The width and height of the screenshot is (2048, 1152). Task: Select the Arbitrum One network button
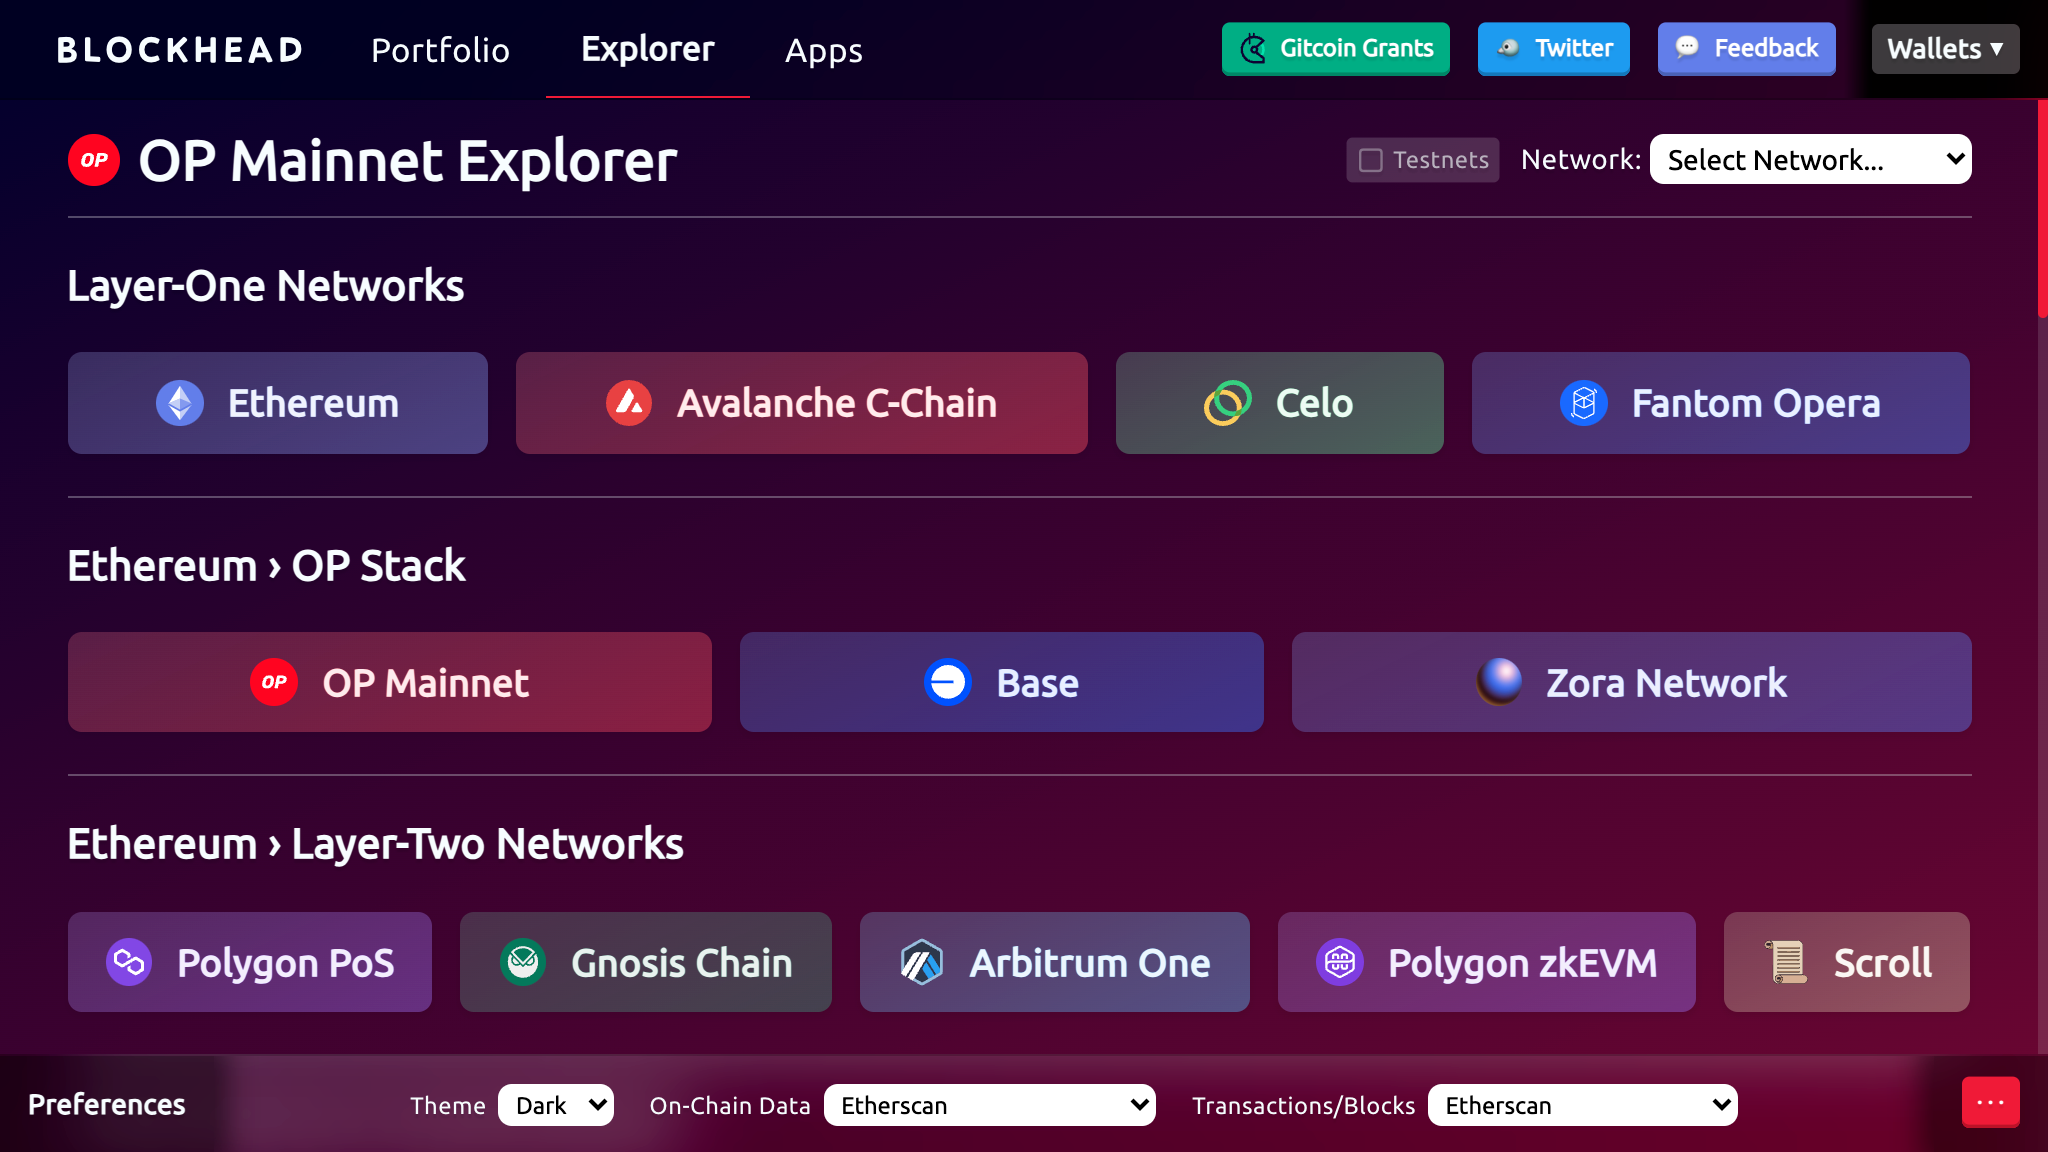[x=1055, y=962]
